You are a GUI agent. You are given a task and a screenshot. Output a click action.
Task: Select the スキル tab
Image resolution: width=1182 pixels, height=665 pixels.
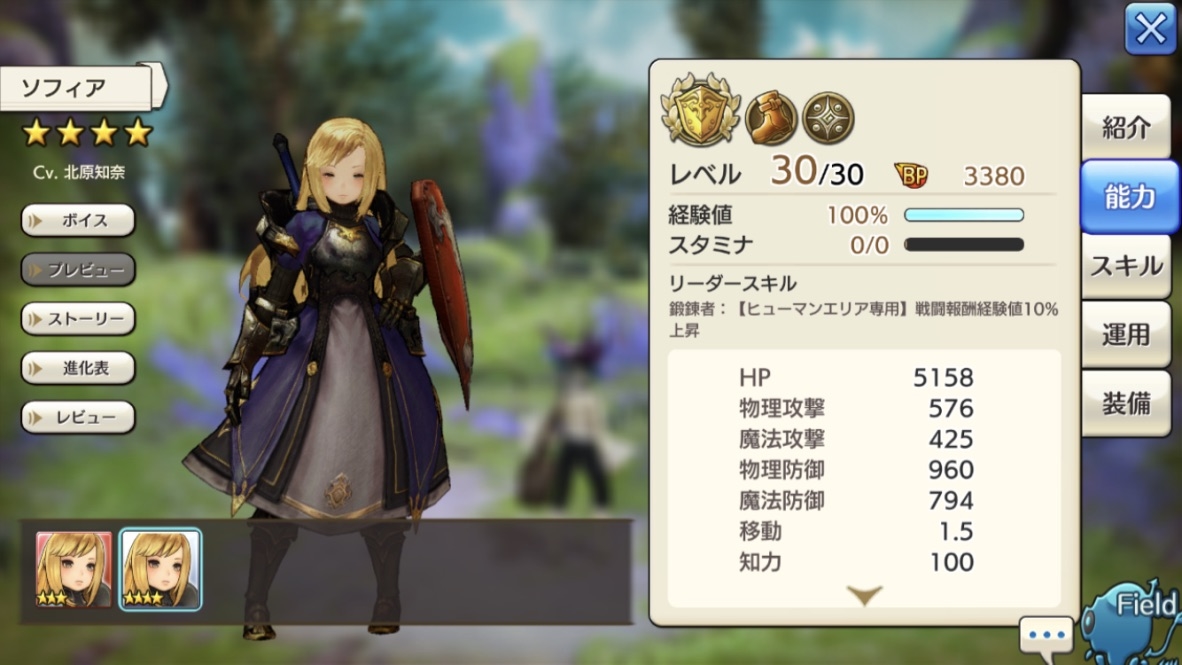pos(1126,265)
